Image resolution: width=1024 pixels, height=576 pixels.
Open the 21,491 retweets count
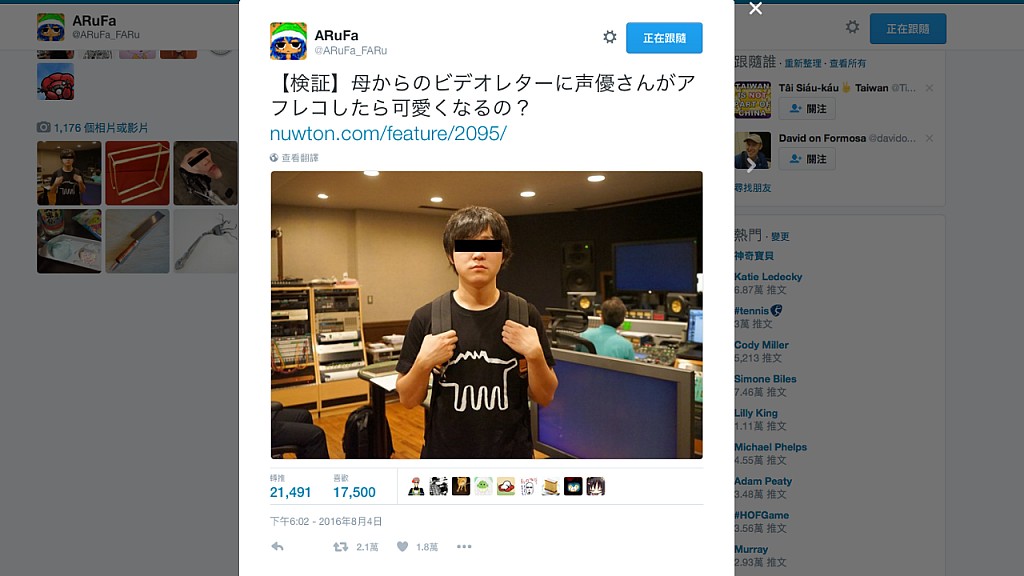(291, 492)
